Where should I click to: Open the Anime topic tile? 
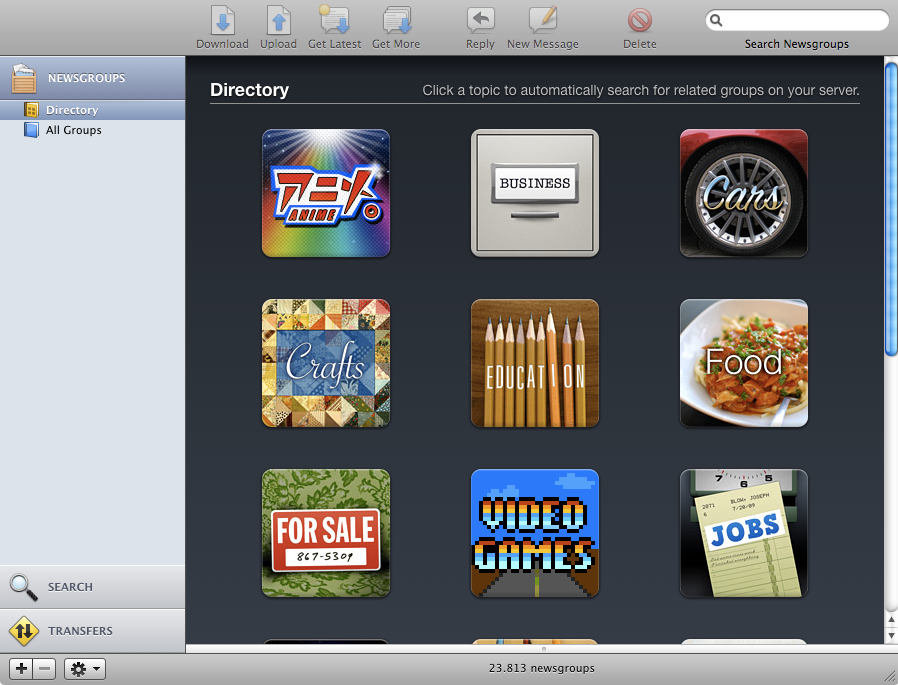pos(326,193)
